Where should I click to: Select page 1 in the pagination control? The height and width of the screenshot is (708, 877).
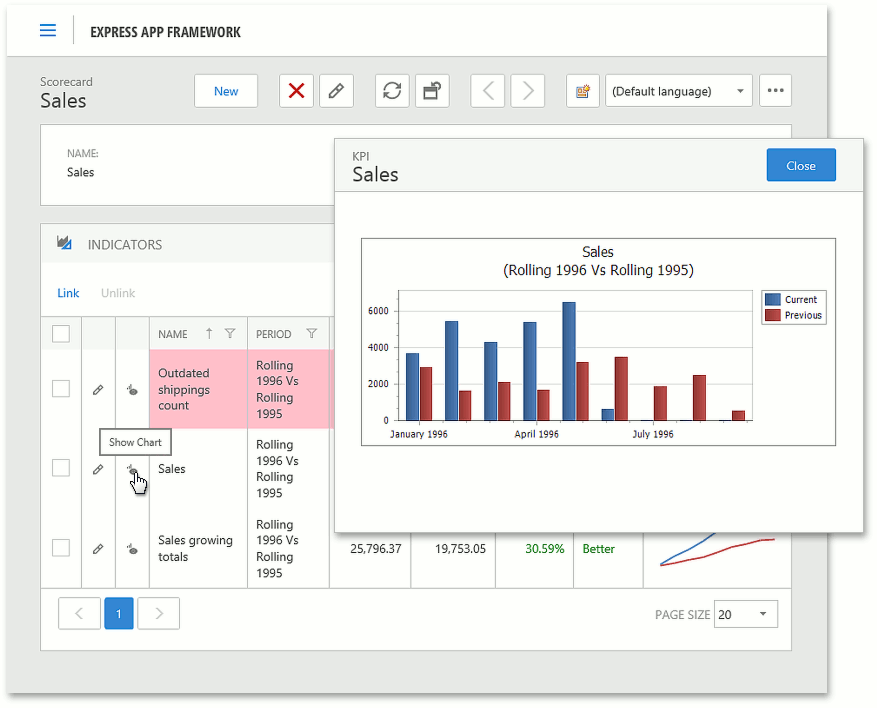(x=118, y=613)
